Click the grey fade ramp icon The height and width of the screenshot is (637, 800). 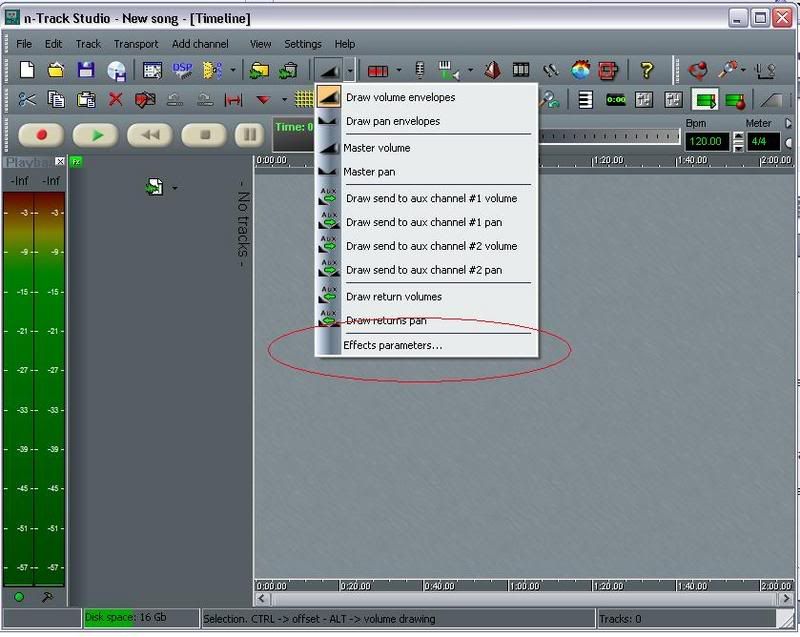pos(770,100)
